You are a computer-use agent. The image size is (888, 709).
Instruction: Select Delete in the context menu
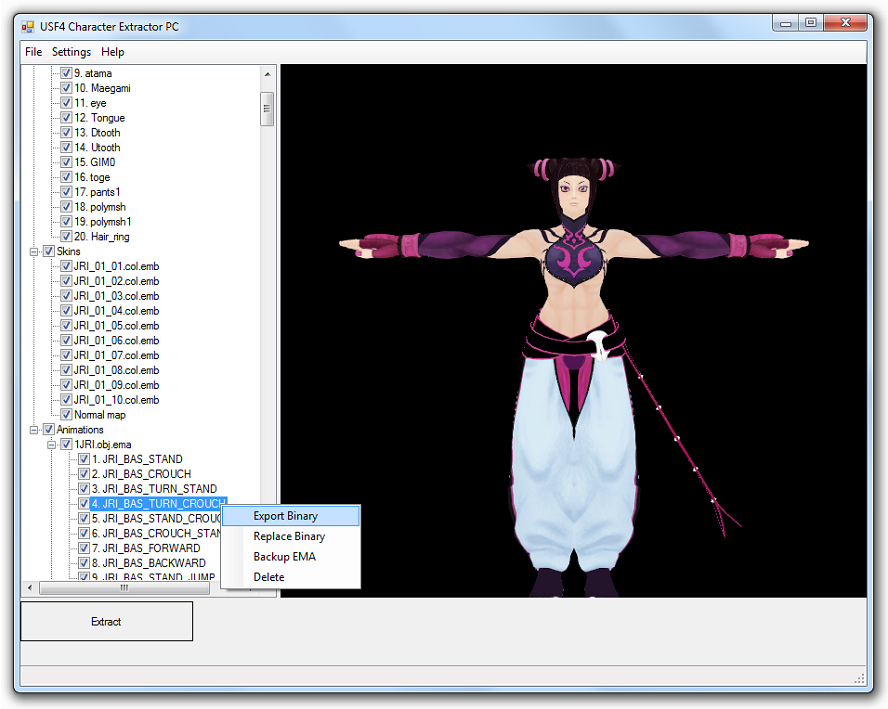pyautogui.click(x=291, y=577)
